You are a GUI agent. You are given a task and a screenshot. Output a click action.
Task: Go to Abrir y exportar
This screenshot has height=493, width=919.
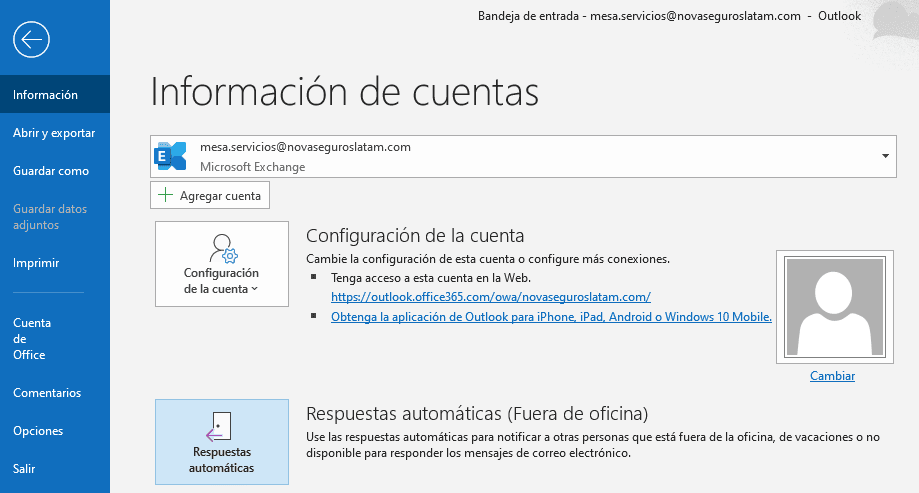point(54,133)
